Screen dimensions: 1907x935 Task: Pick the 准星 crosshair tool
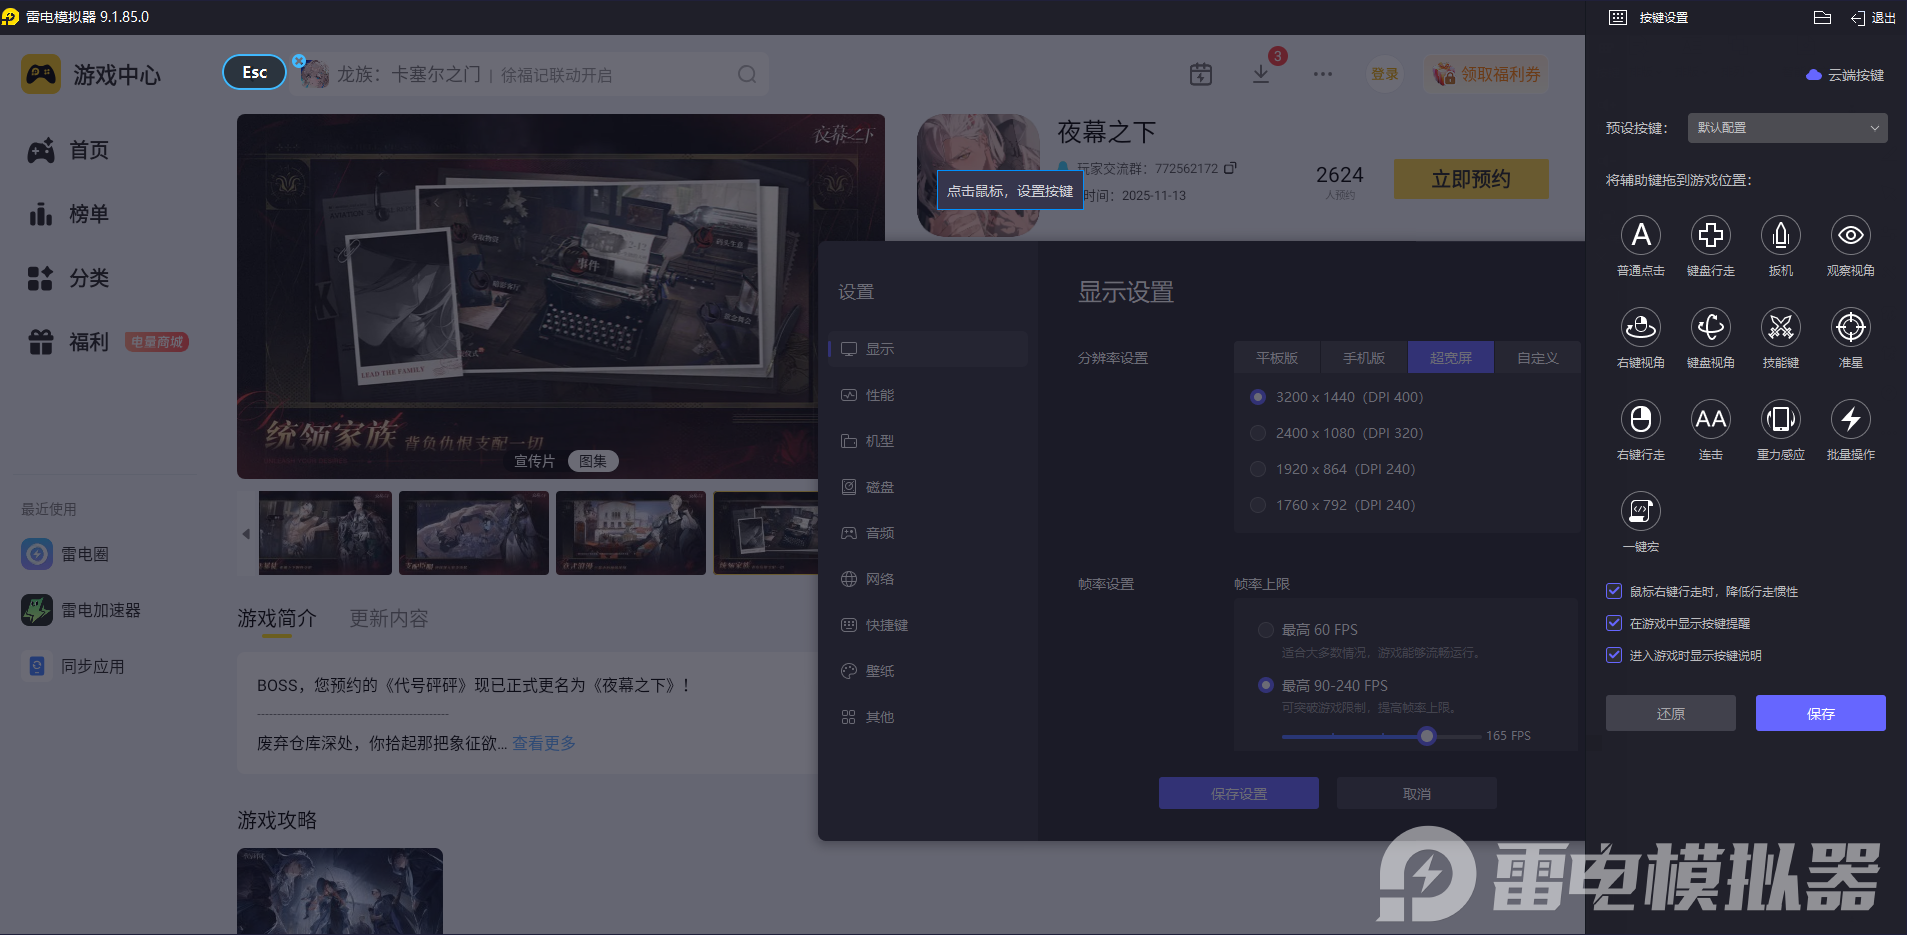click(1850, 328)
